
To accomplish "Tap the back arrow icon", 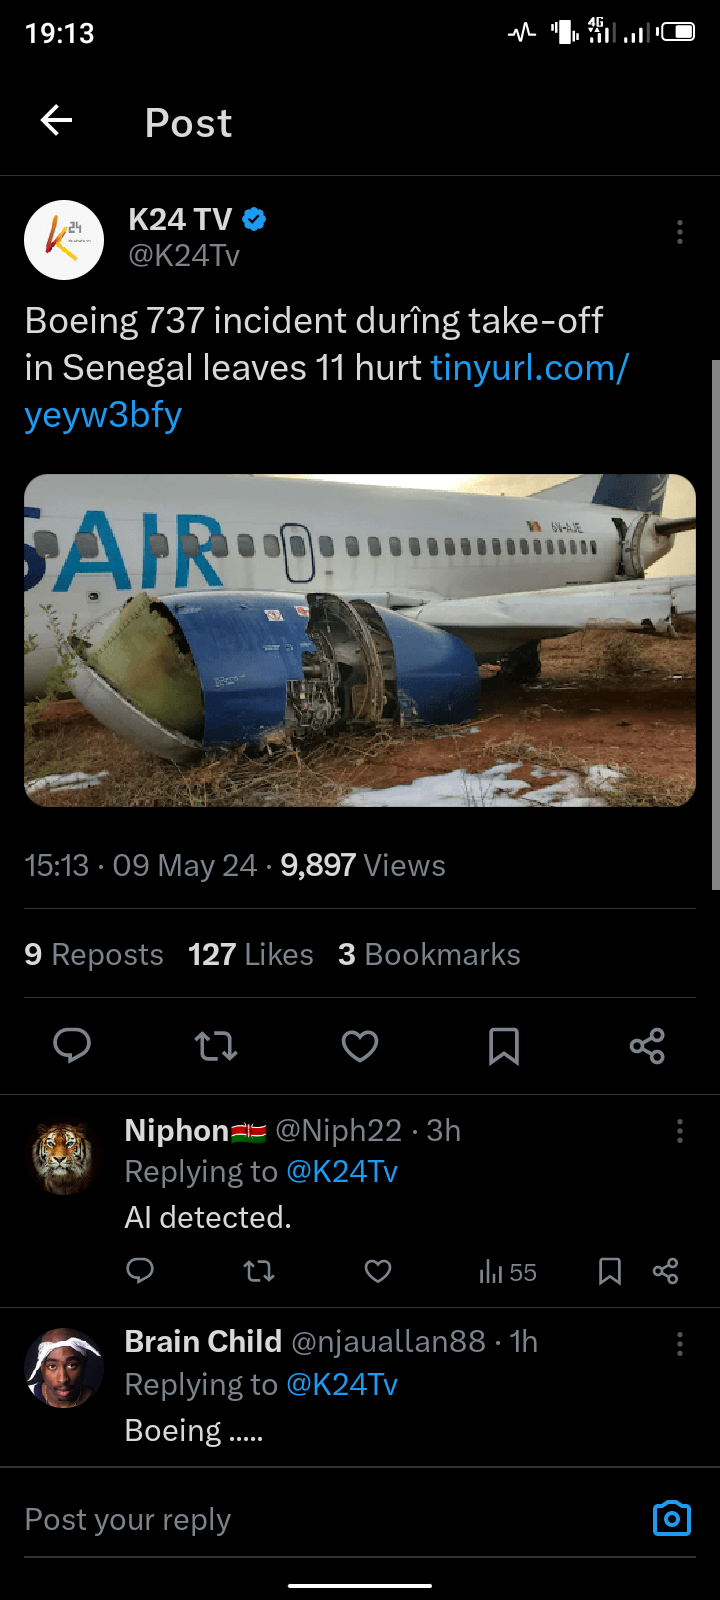I will [x=57, y=121].
